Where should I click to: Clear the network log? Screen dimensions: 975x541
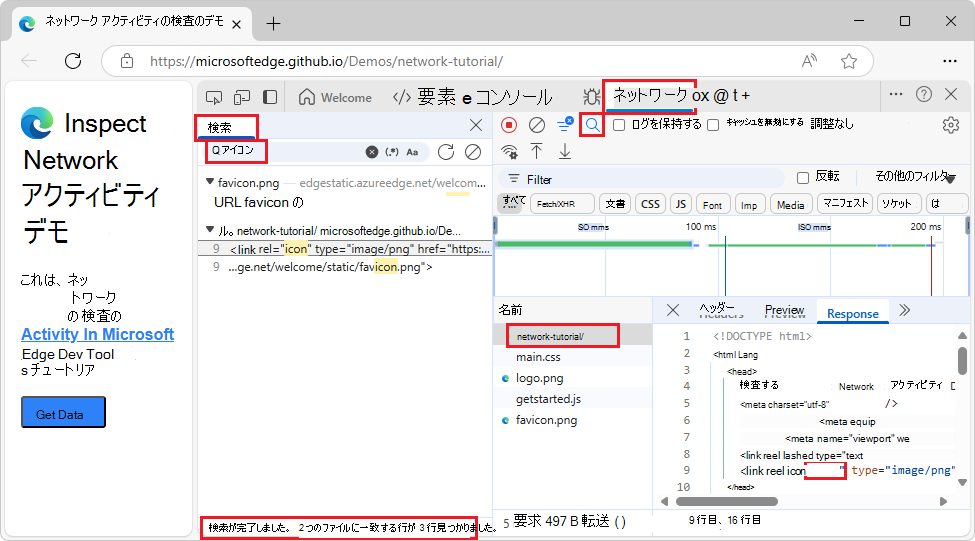[x=537, y=125]
